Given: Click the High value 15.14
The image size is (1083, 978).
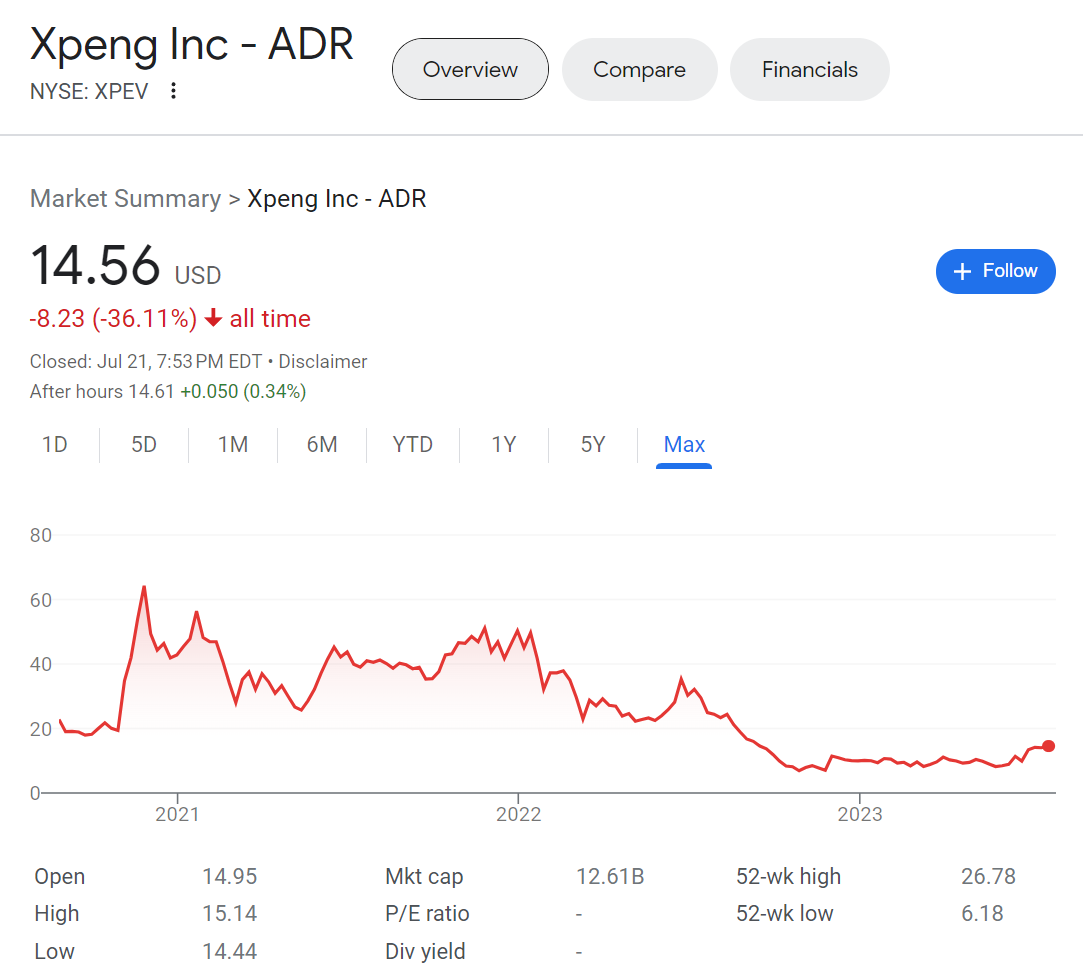Looking at the screenshot, I should point(229,914).
